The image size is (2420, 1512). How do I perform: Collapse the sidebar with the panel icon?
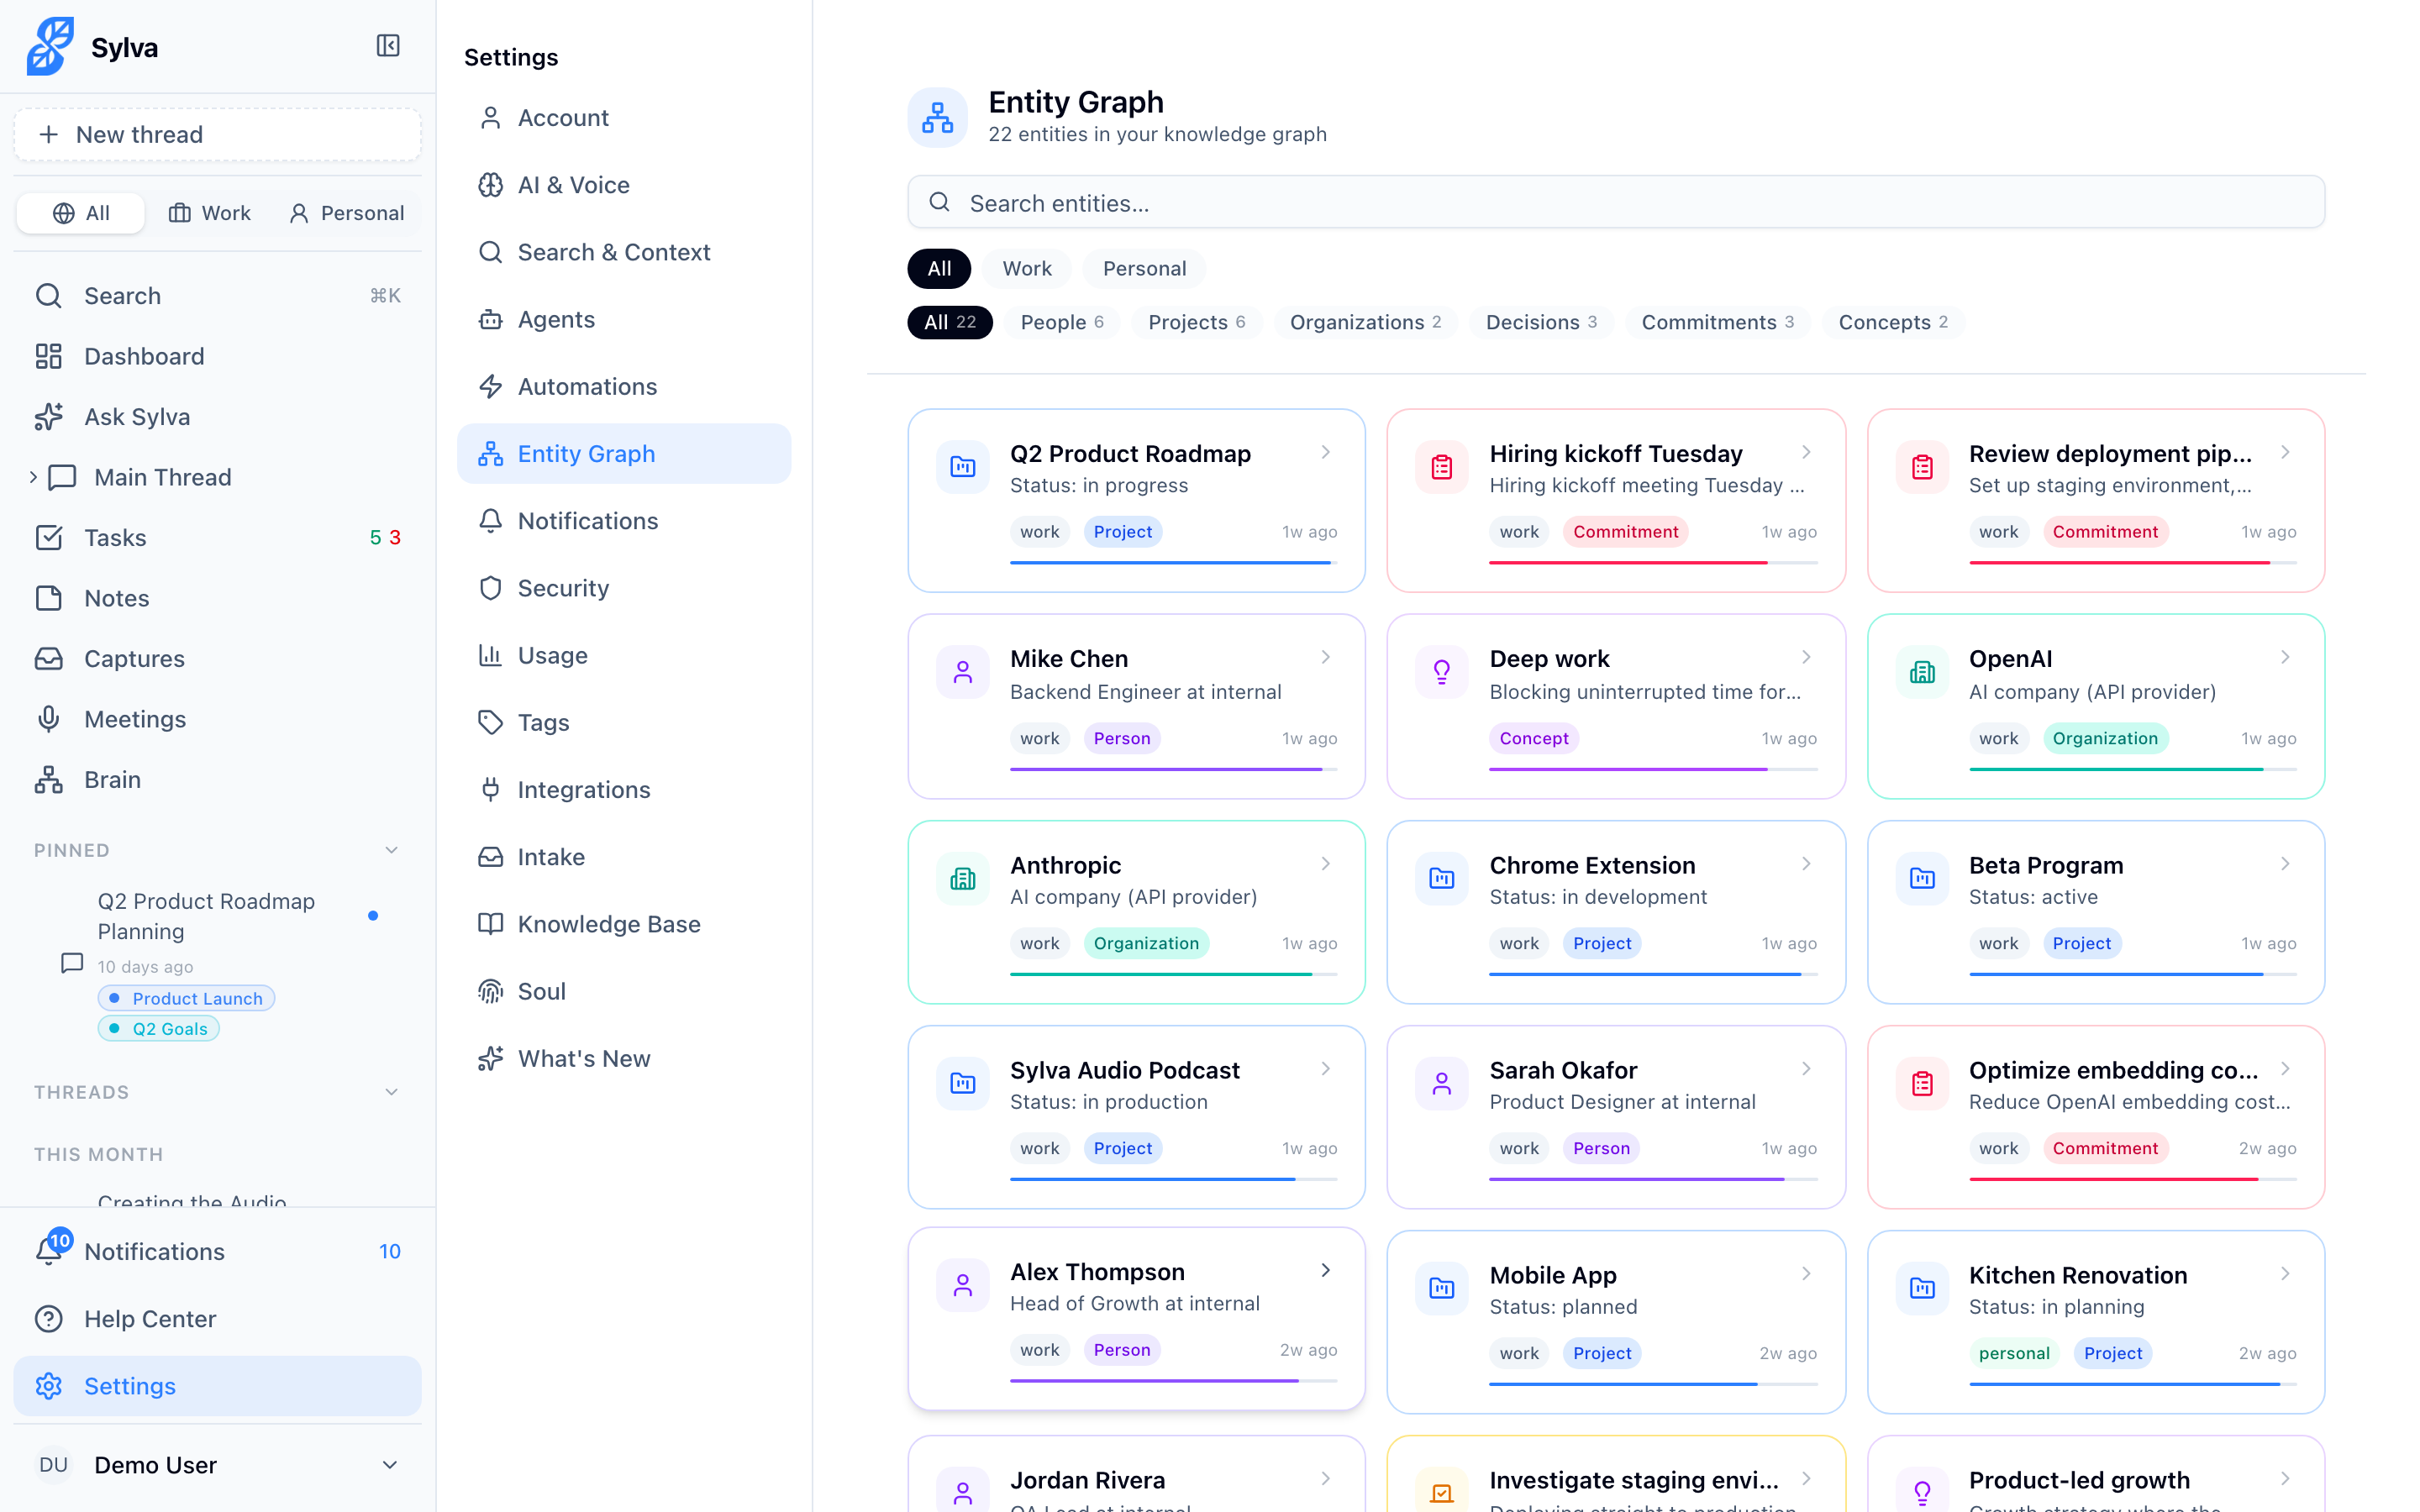(388, 46)
